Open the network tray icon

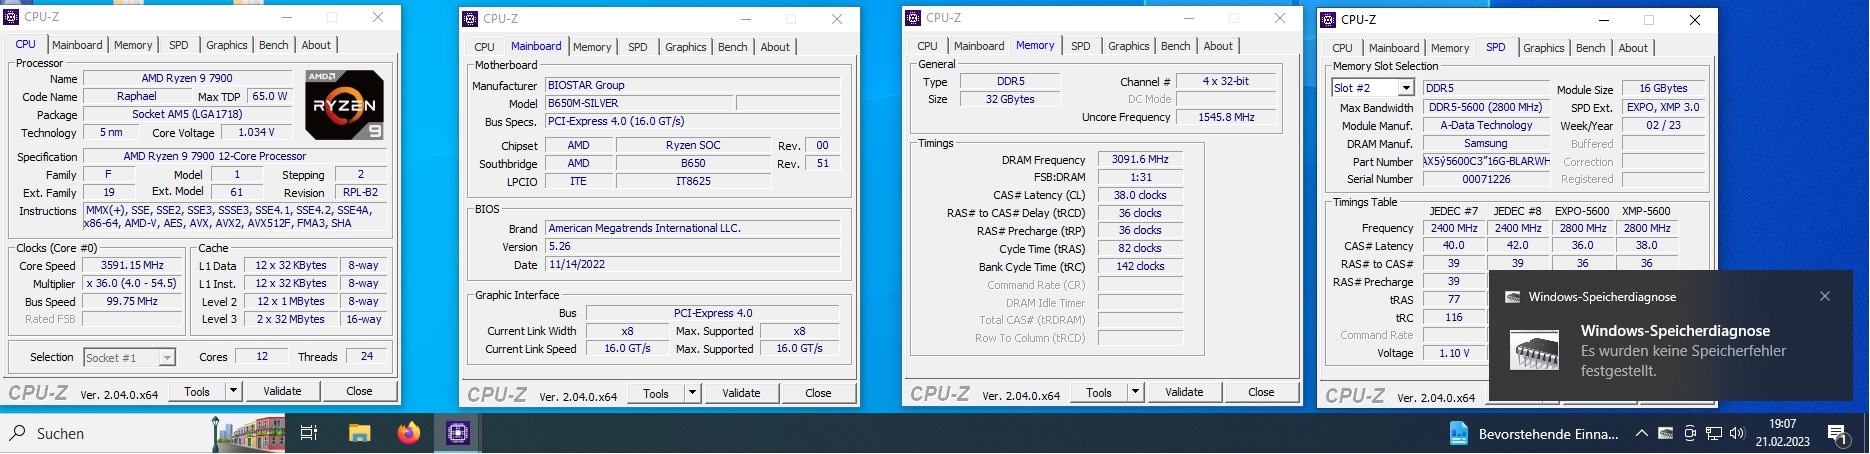(1714, 433)
